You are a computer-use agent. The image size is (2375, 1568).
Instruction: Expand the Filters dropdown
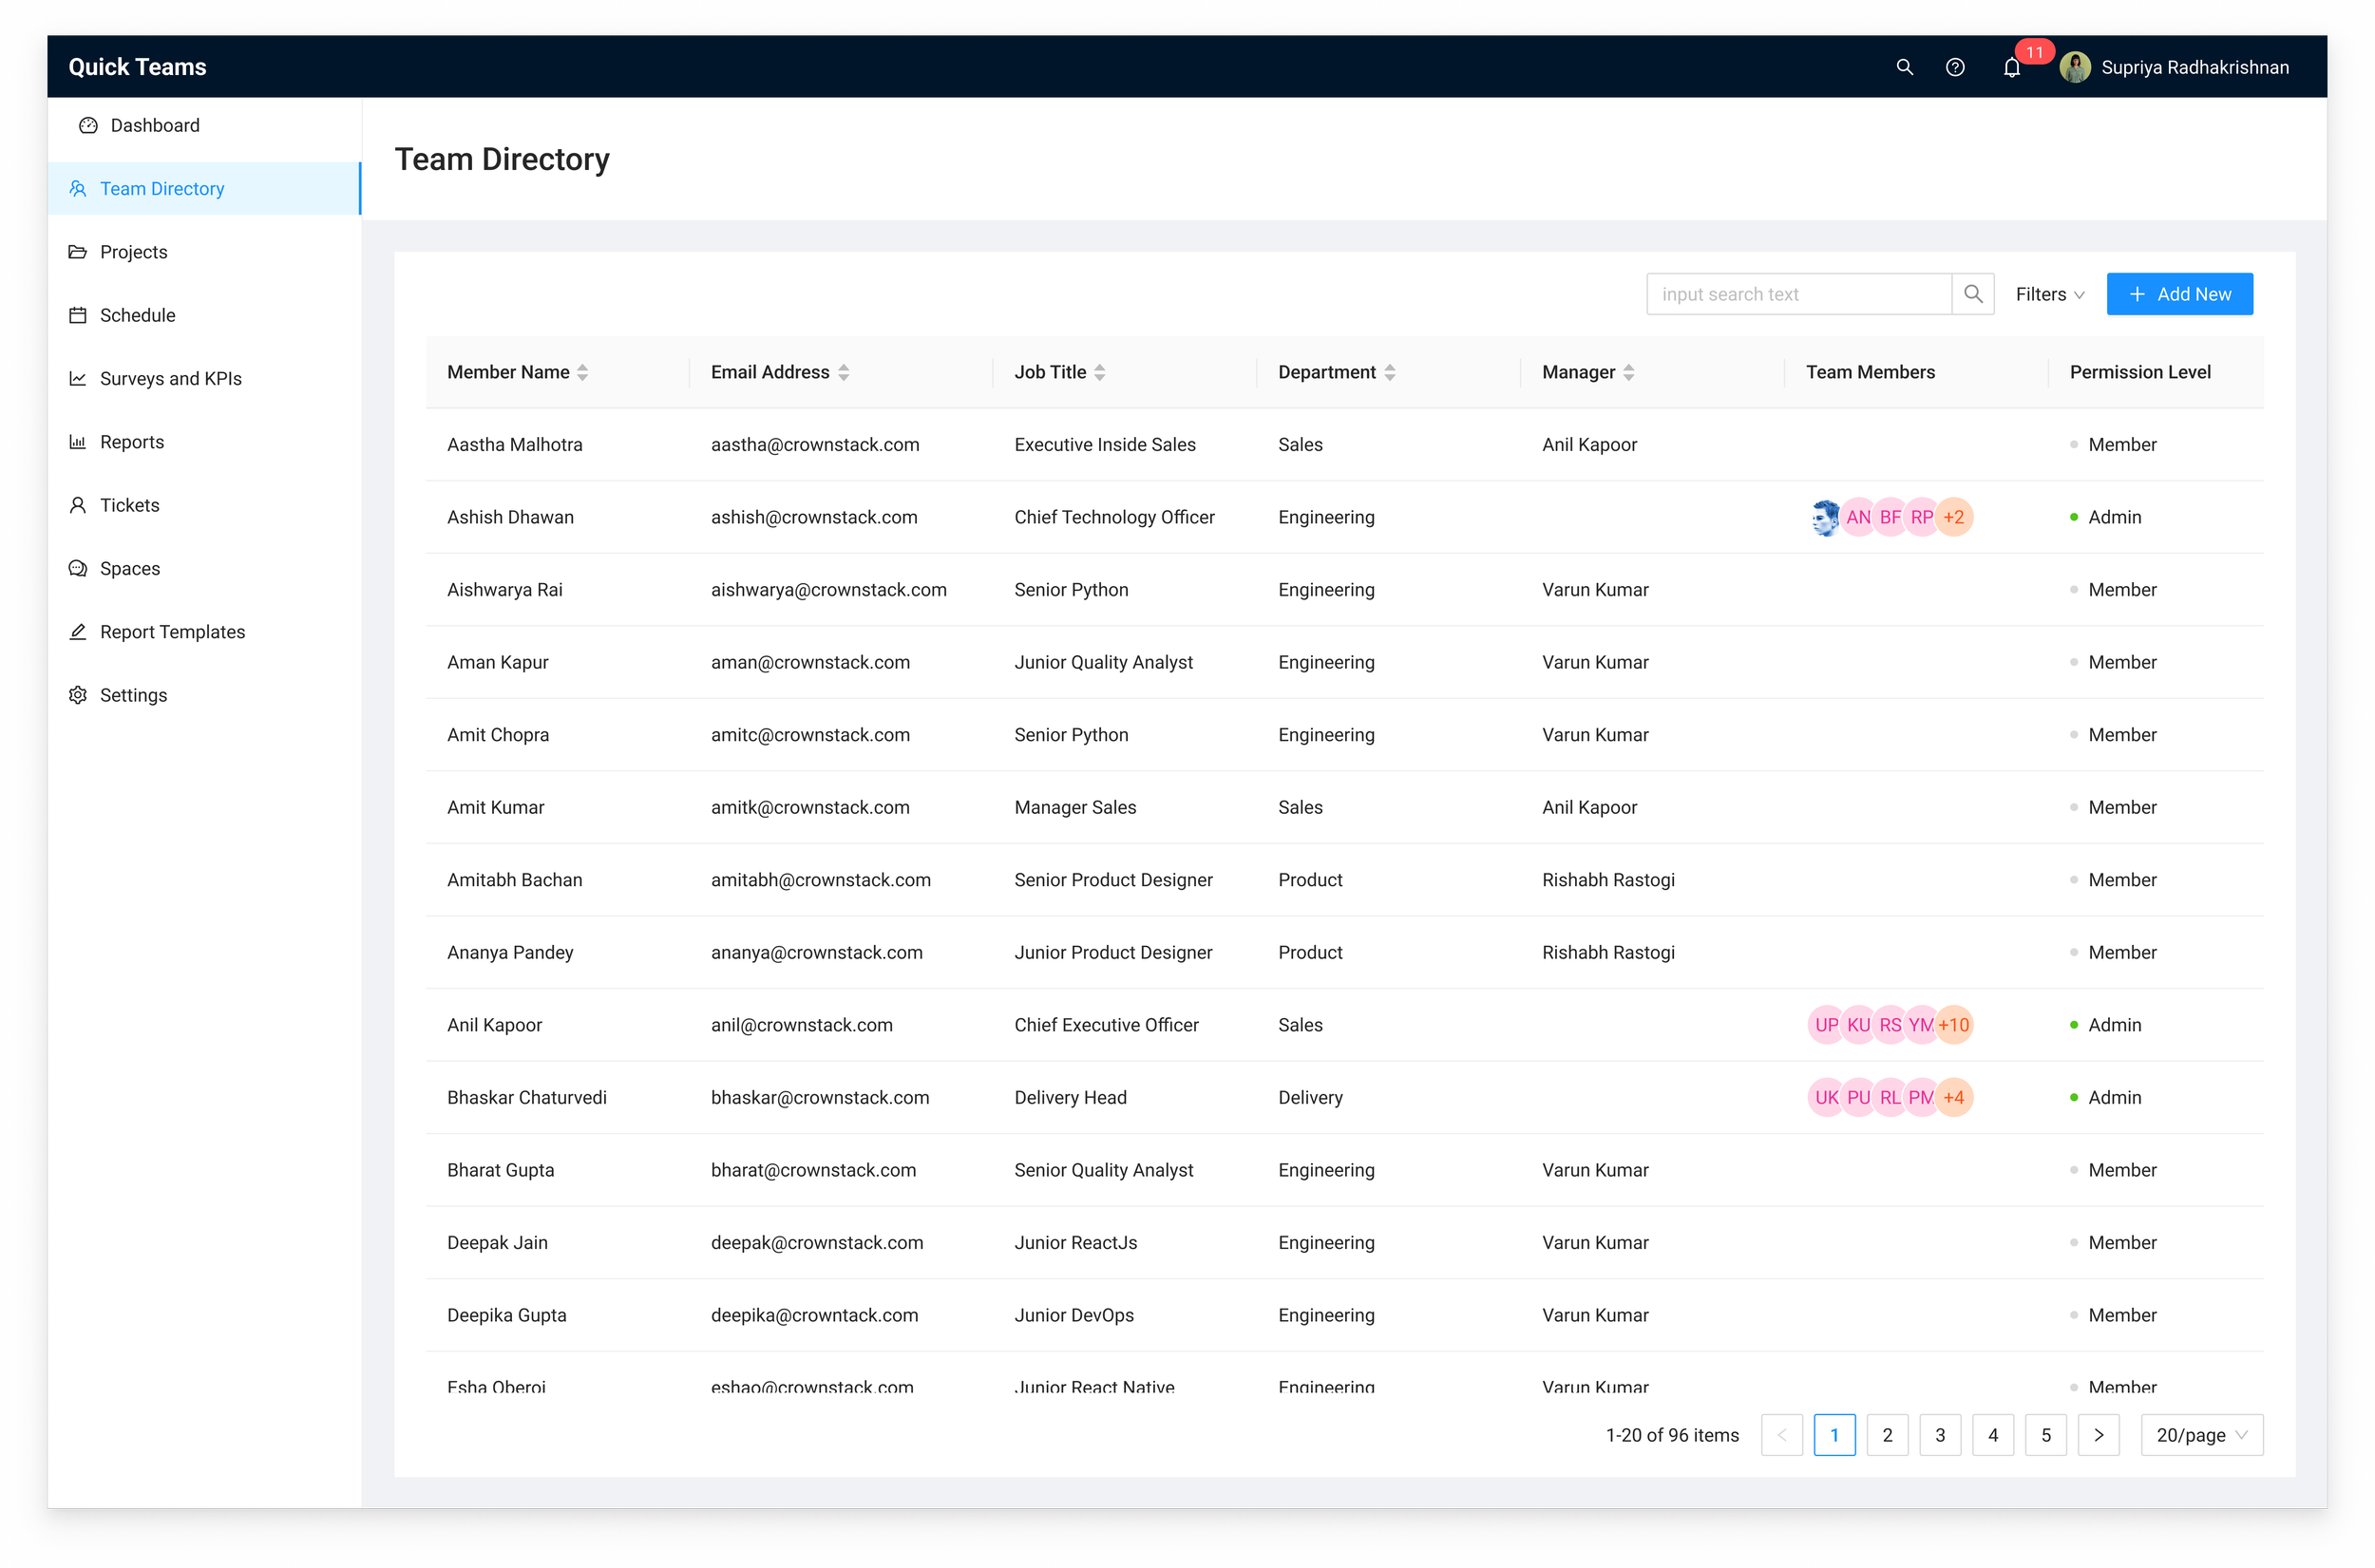click(2049, 294)
